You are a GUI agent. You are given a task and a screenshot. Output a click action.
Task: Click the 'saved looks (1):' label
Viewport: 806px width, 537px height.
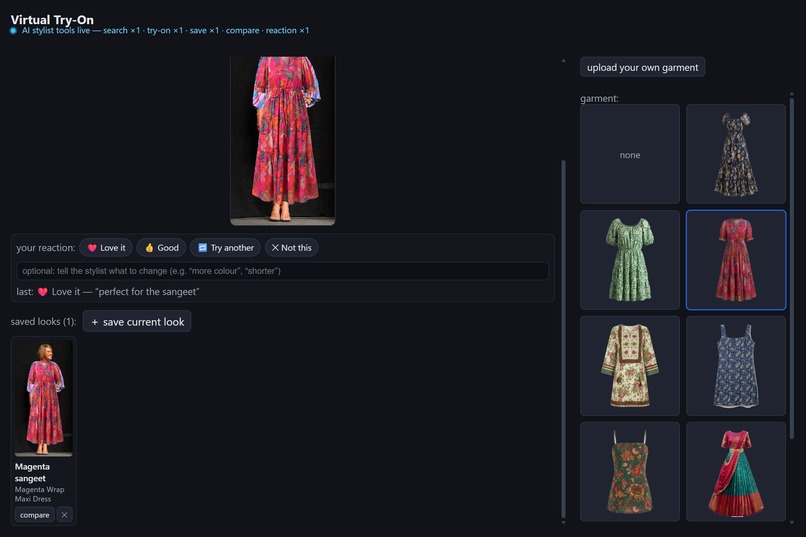43,322
